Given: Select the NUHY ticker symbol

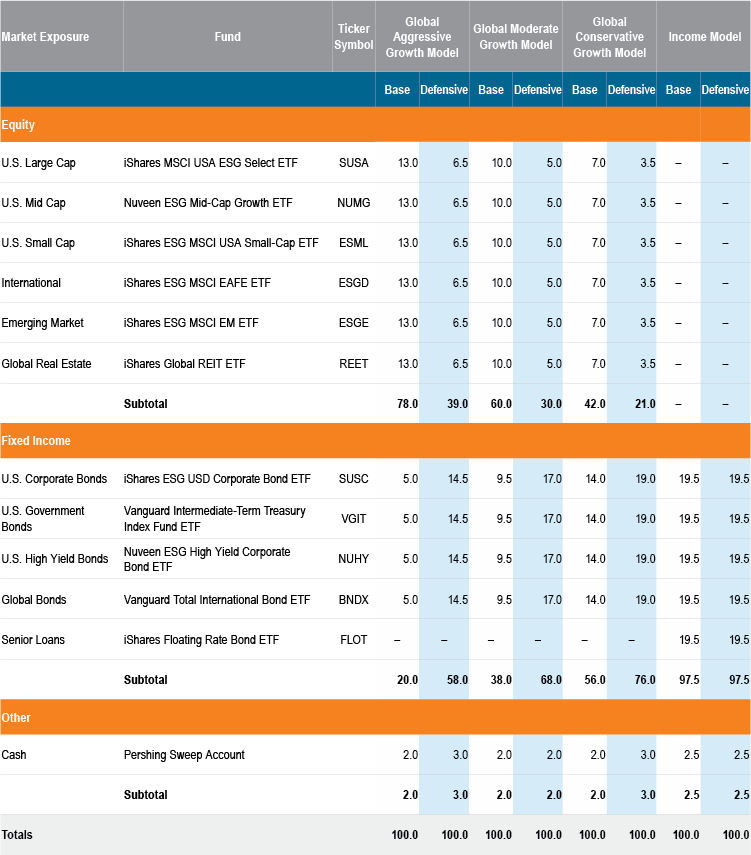Looking at the screenshot, I should click(x=353, y=559).
